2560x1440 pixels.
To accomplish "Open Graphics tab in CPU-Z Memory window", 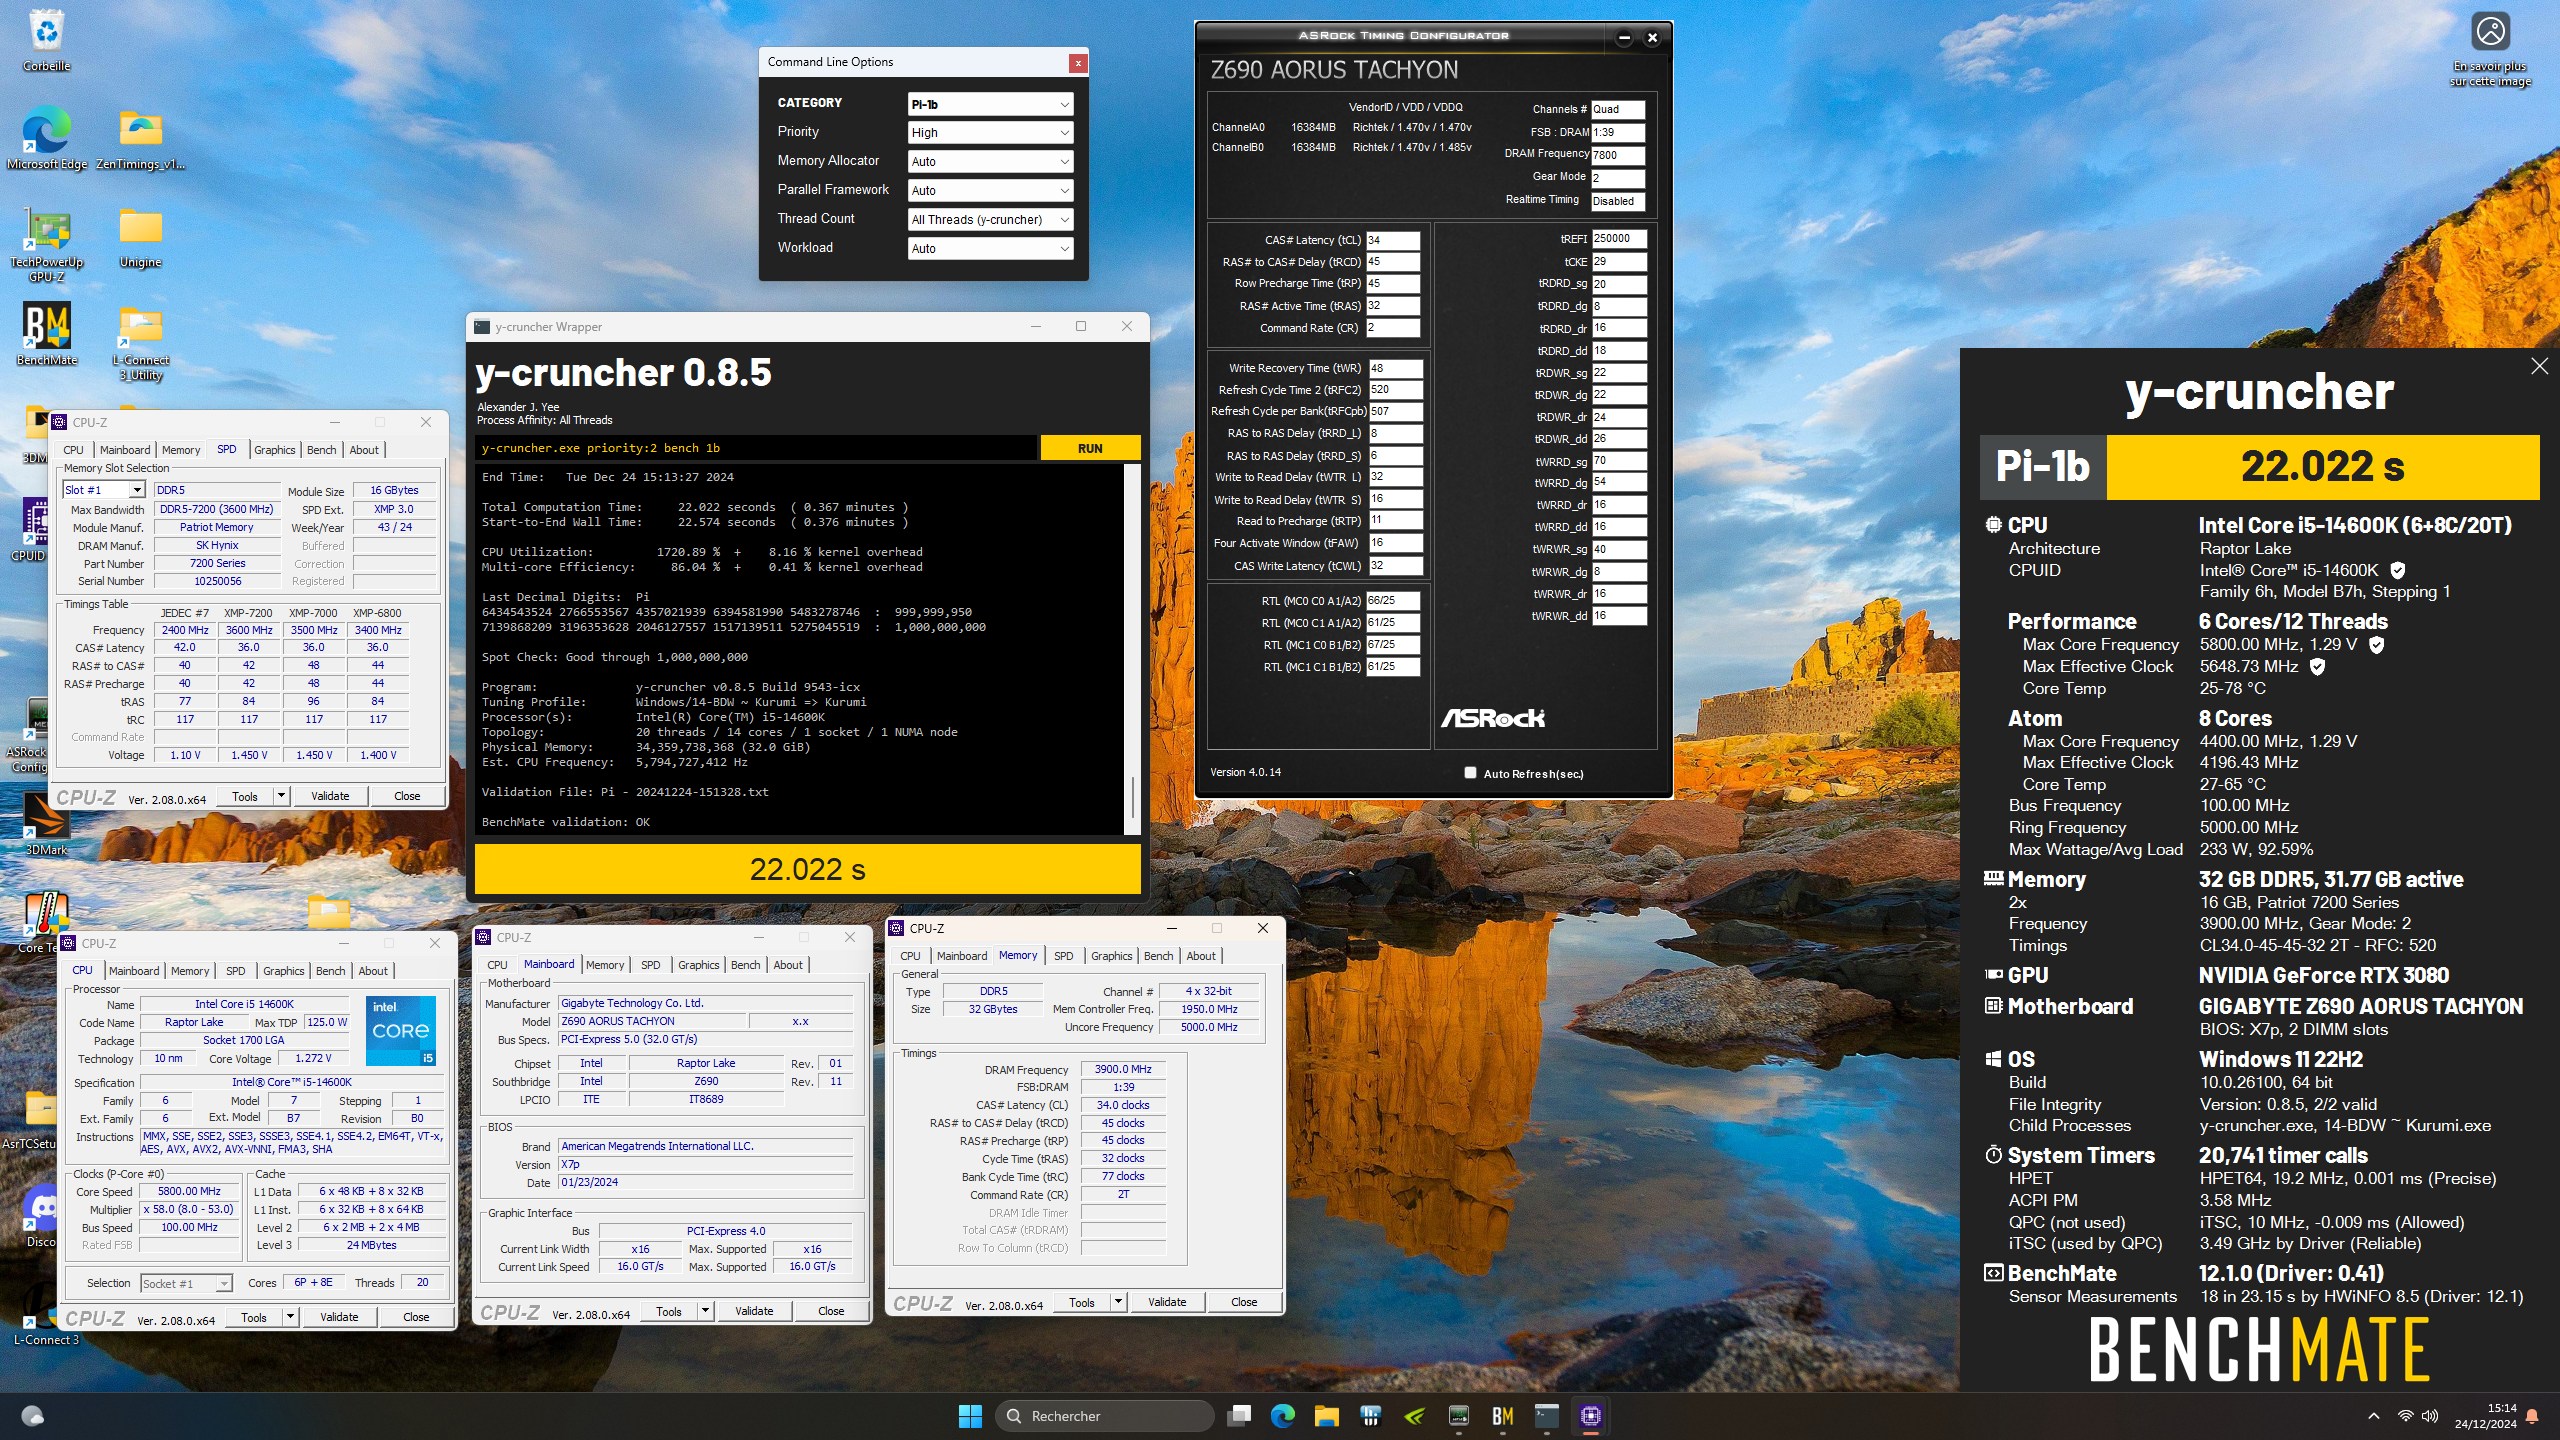I will [1111, 956].
